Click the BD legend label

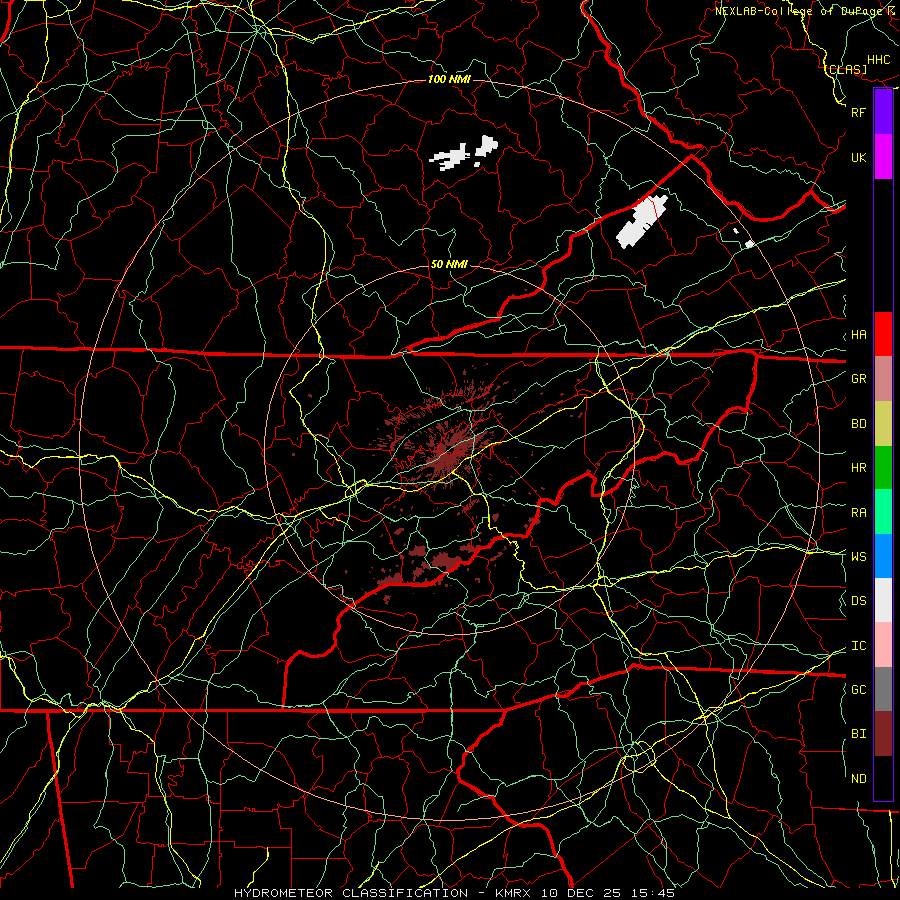point(859,424)
